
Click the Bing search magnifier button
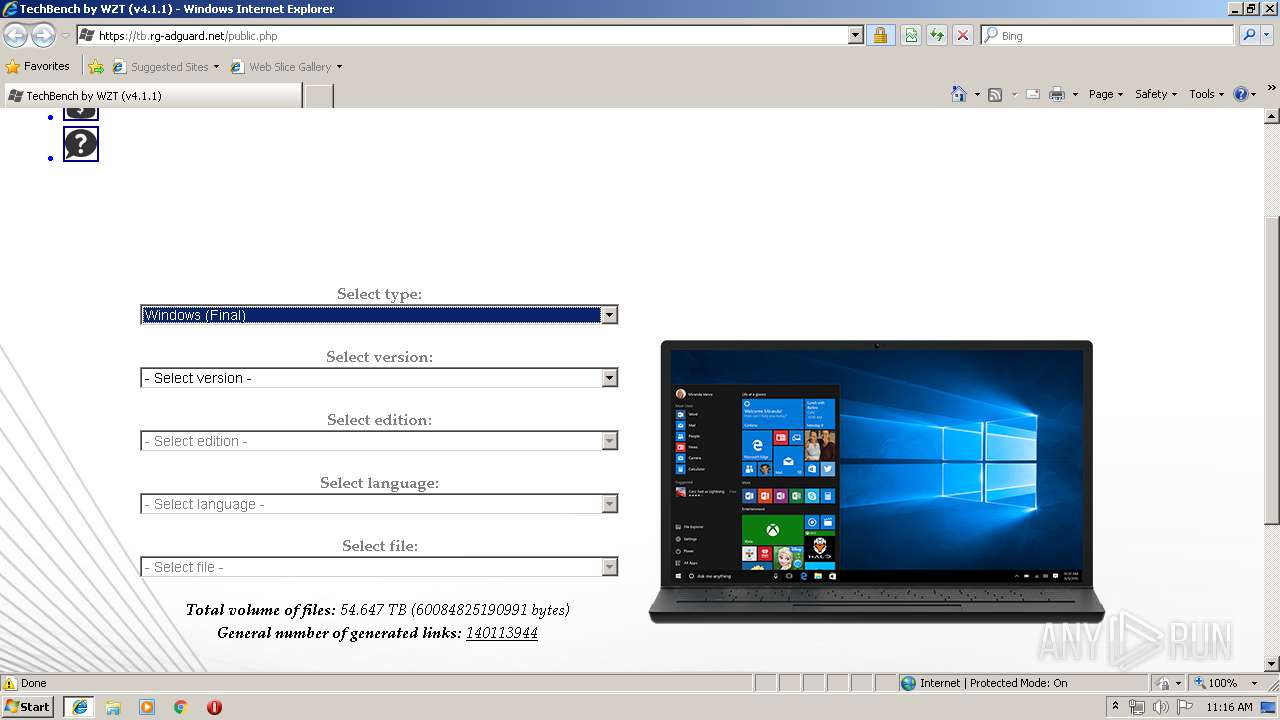1246,35
